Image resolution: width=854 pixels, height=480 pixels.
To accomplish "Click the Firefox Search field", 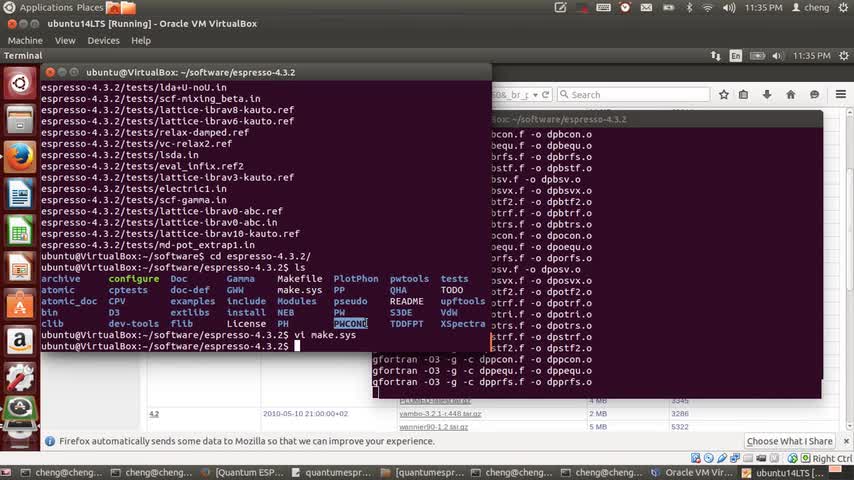I will 633,95.
